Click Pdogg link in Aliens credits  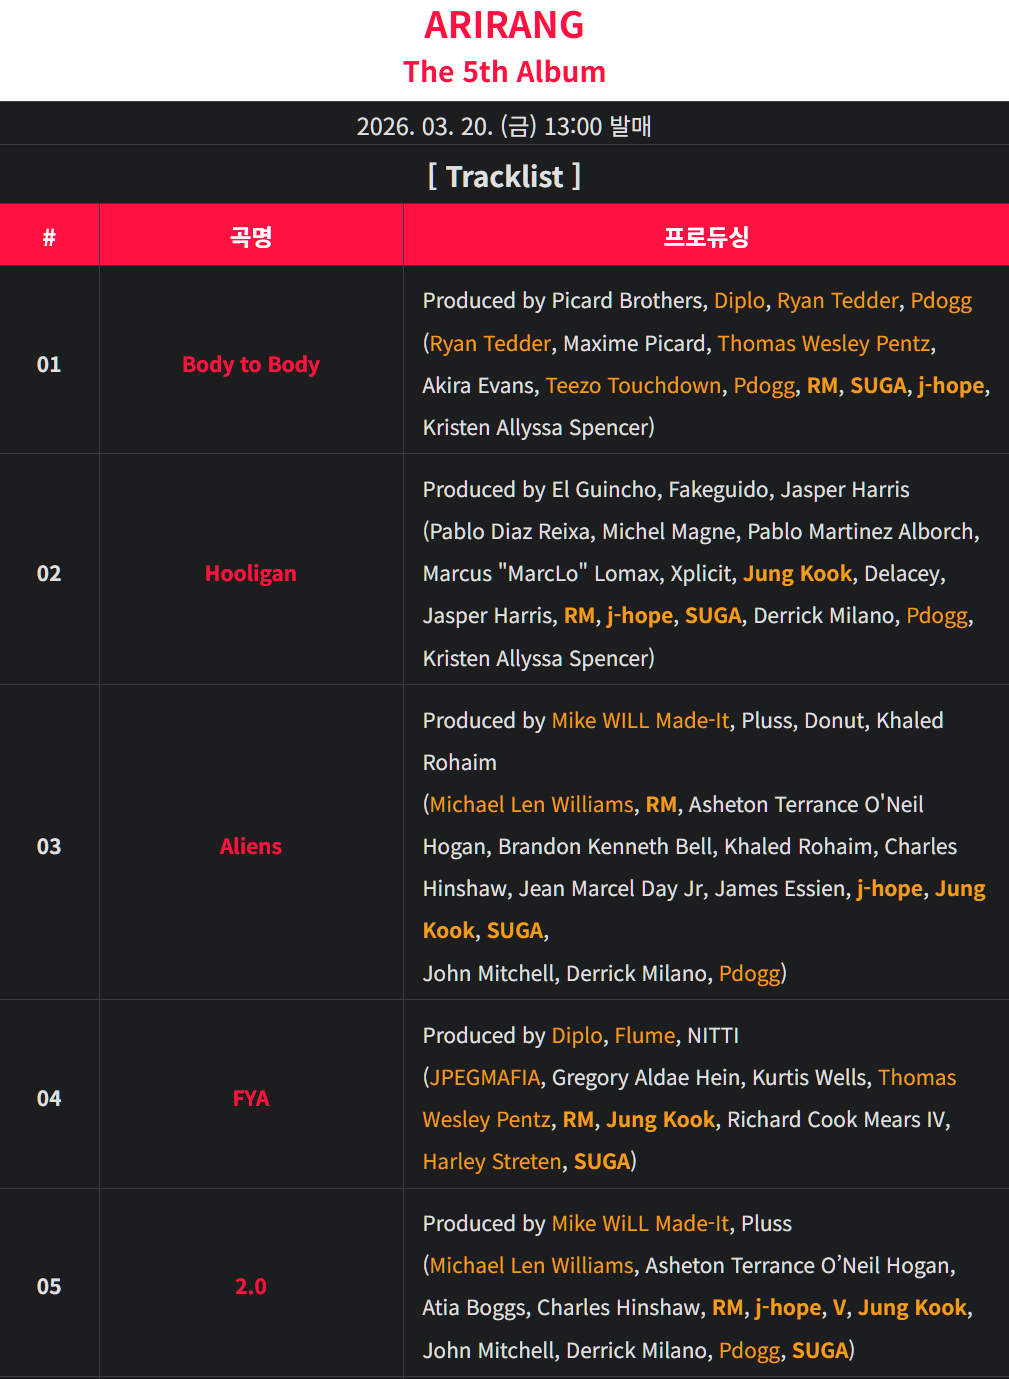click(750, 974)
